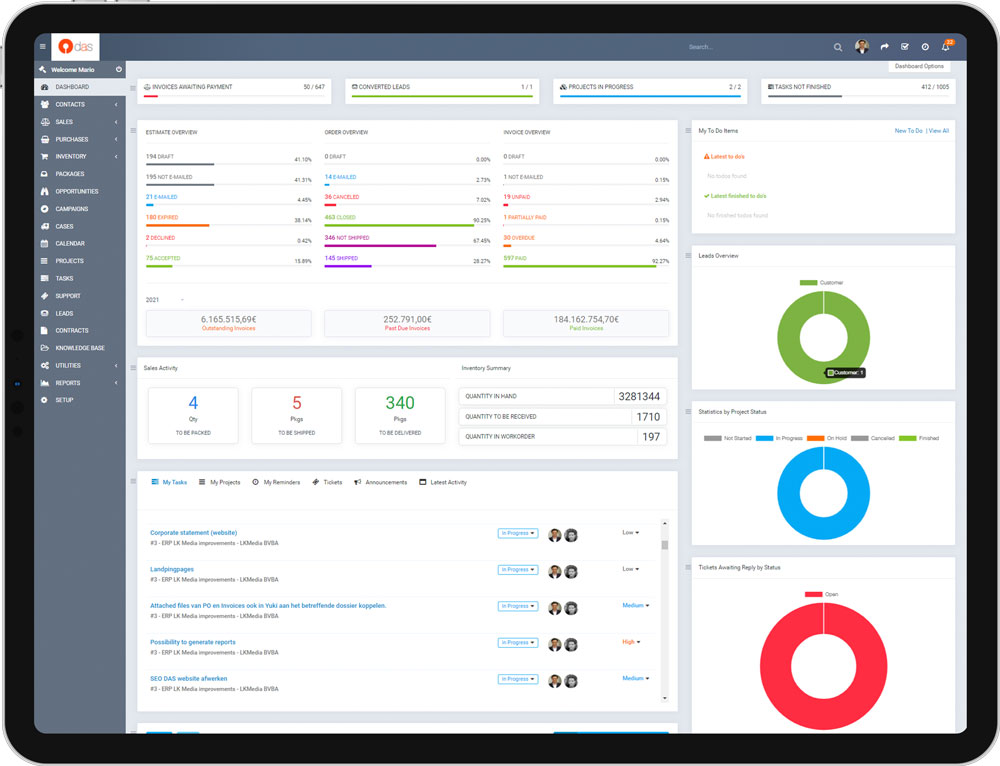Screen dimensions: 1000x766
Task: Toggle the hamburger menu icon
Action: [x=43, y=47]
